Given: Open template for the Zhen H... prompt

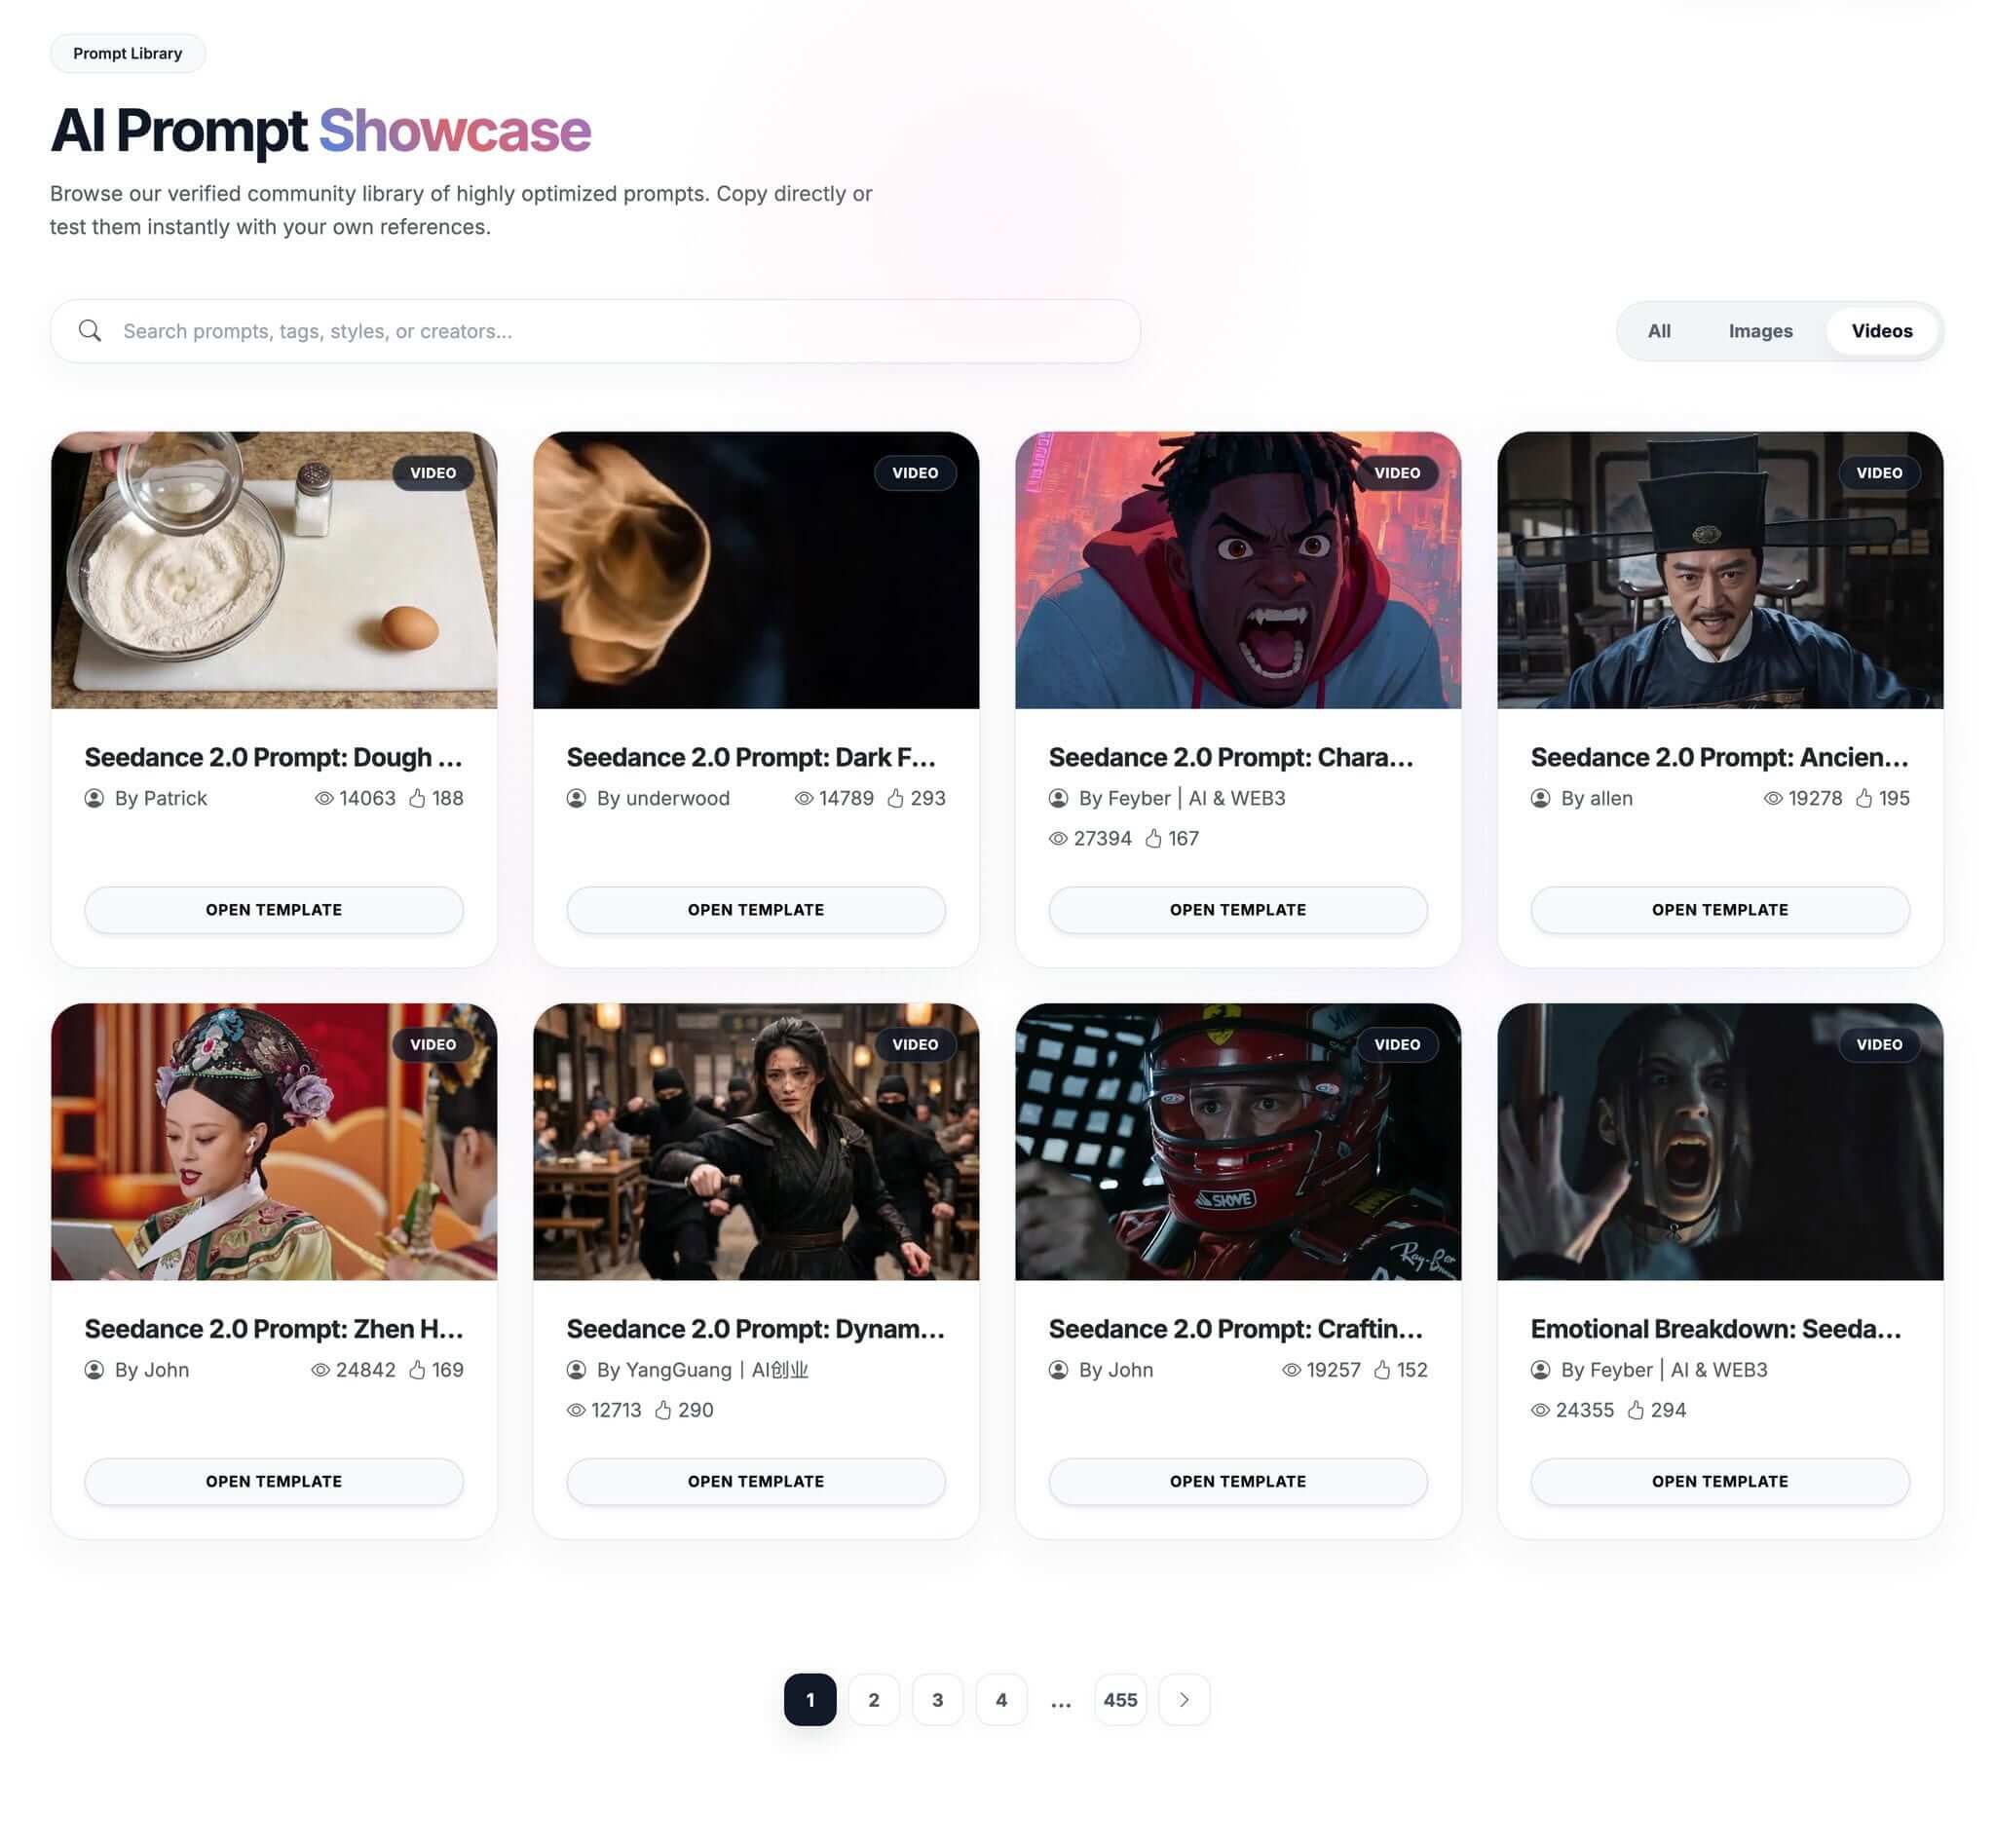Looking at the screenshot, I should tap(274, 1481).
